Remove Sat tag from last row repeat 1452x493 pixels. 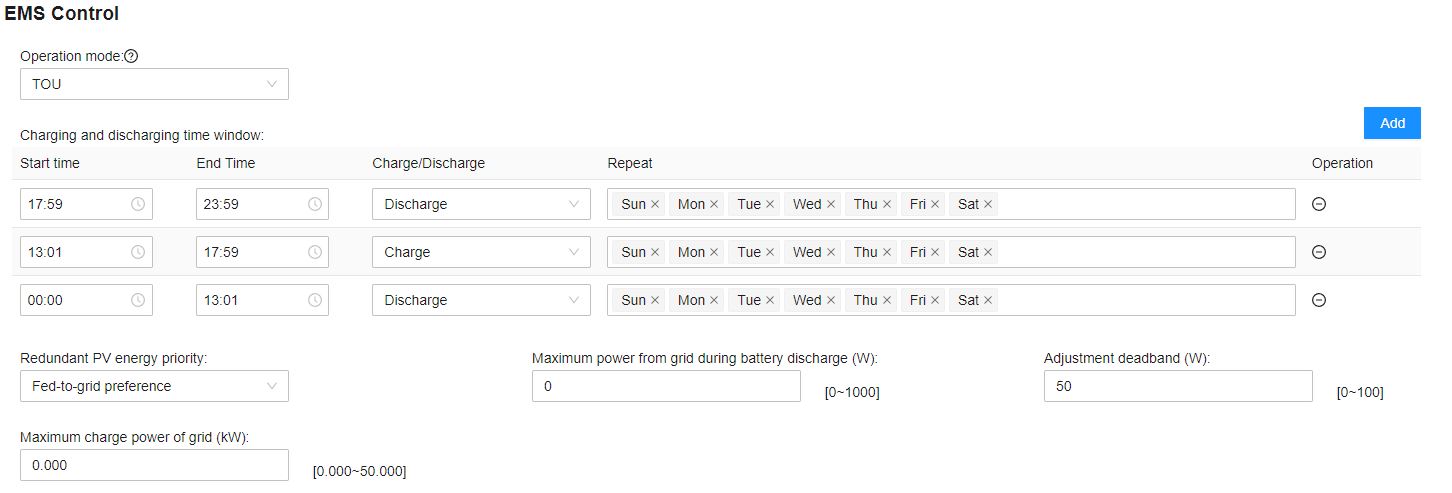988,300
